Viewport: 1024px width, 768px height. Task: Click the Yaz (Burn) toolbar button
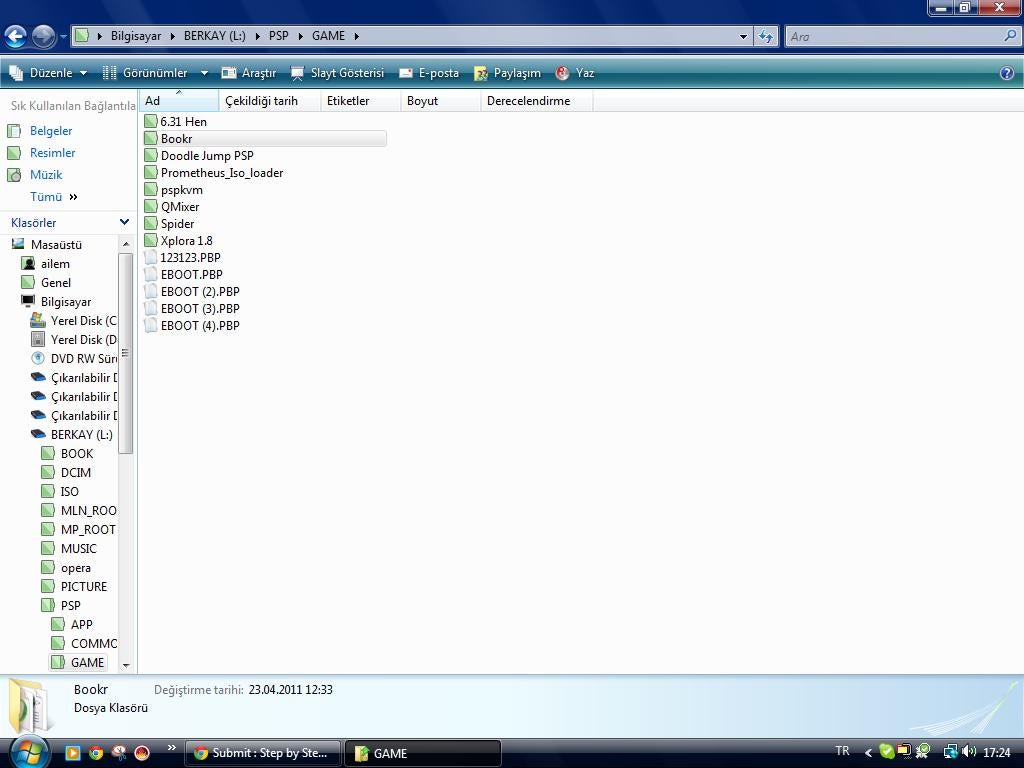[575, 73]
